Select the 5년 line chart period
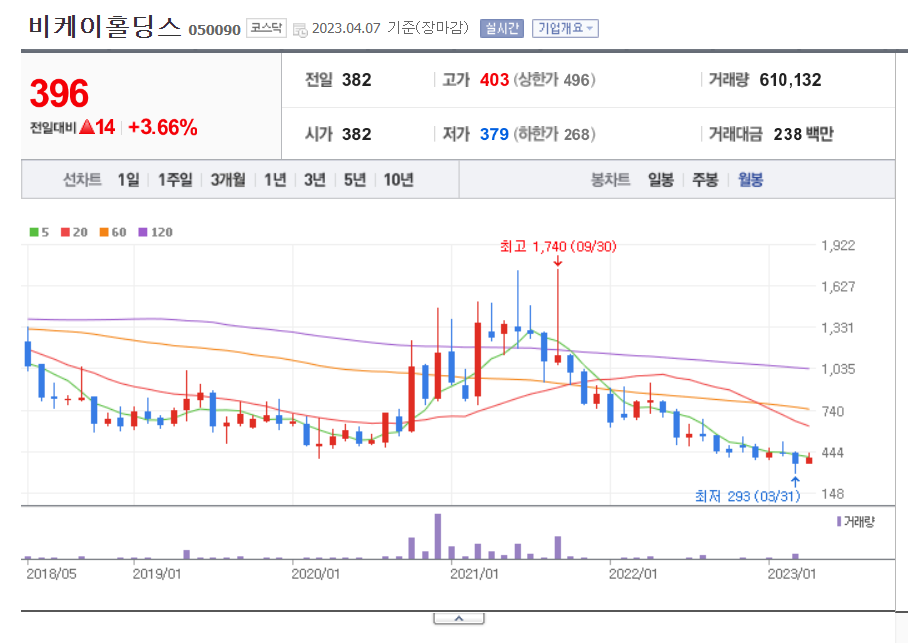Image resolution: width=908 pixels, height=643 pixels. click(x=354, y=180)
